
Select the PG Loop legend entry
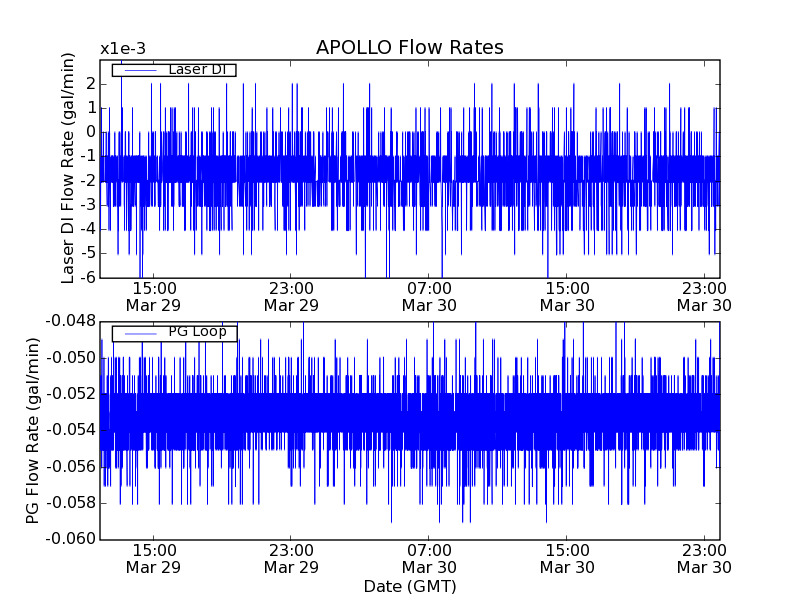196,332
